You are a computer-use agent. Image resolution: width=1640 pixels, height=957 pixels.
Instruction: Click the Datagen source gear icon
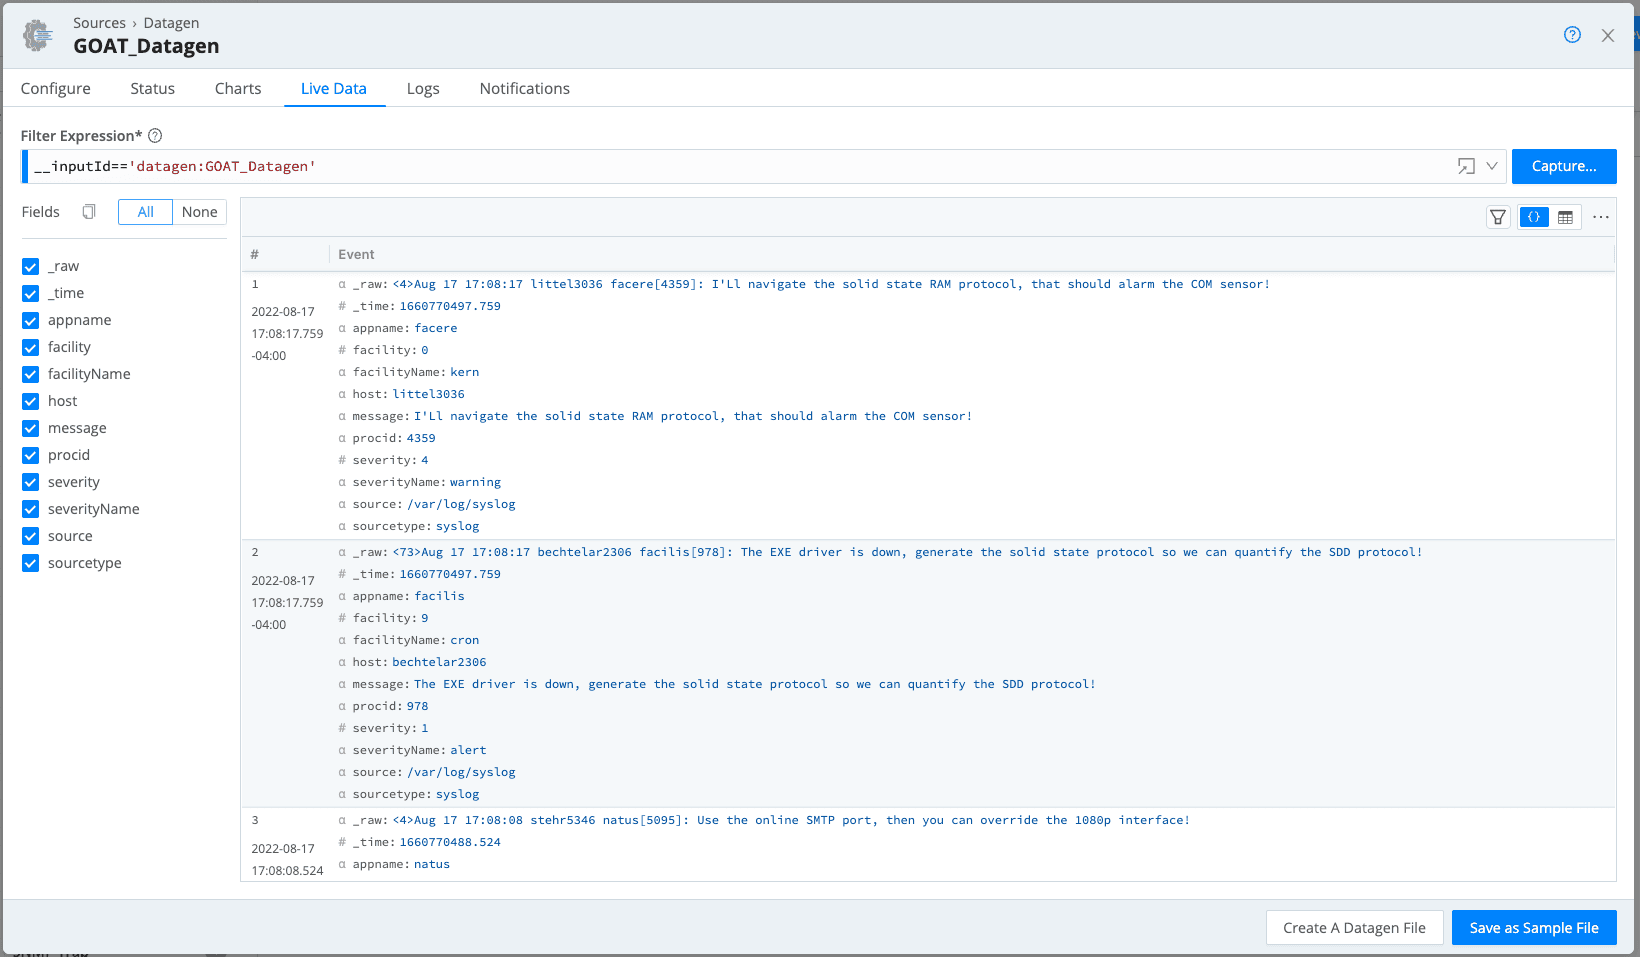pos(38,35)
